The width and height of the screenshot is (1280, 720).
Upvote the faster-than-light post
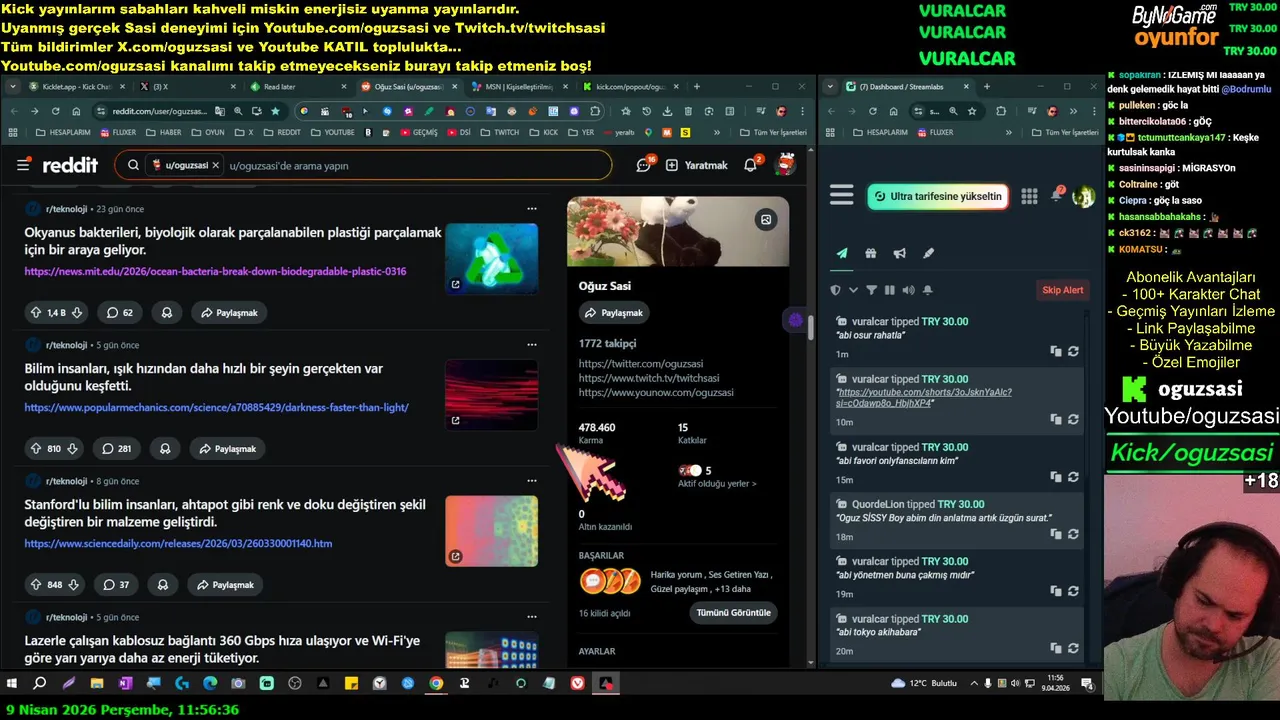[x=36, y=449]
